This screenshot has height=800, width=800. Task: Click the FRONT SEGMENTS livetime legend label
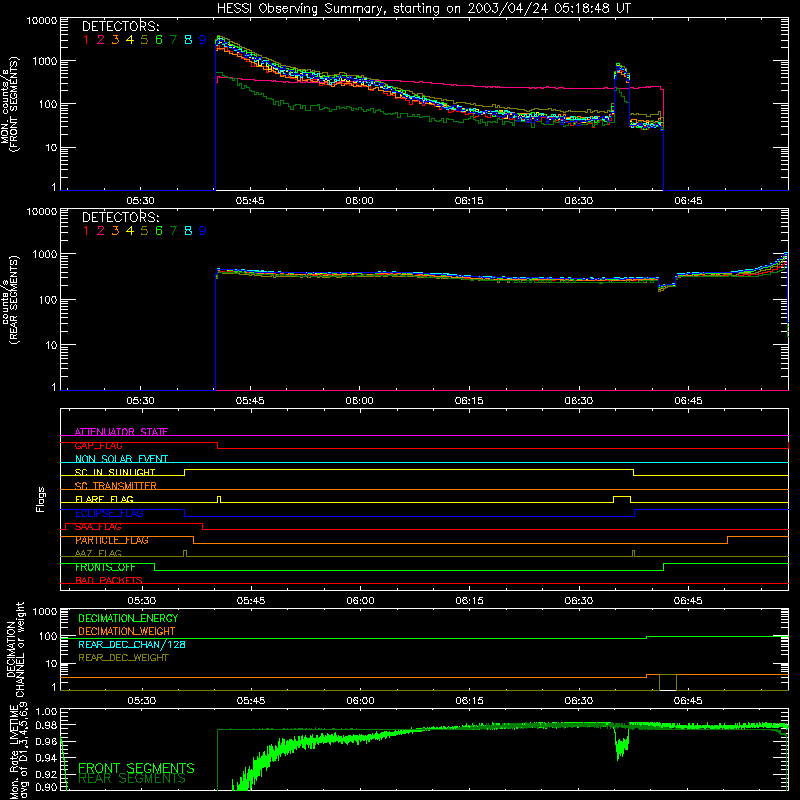point(136,768)
